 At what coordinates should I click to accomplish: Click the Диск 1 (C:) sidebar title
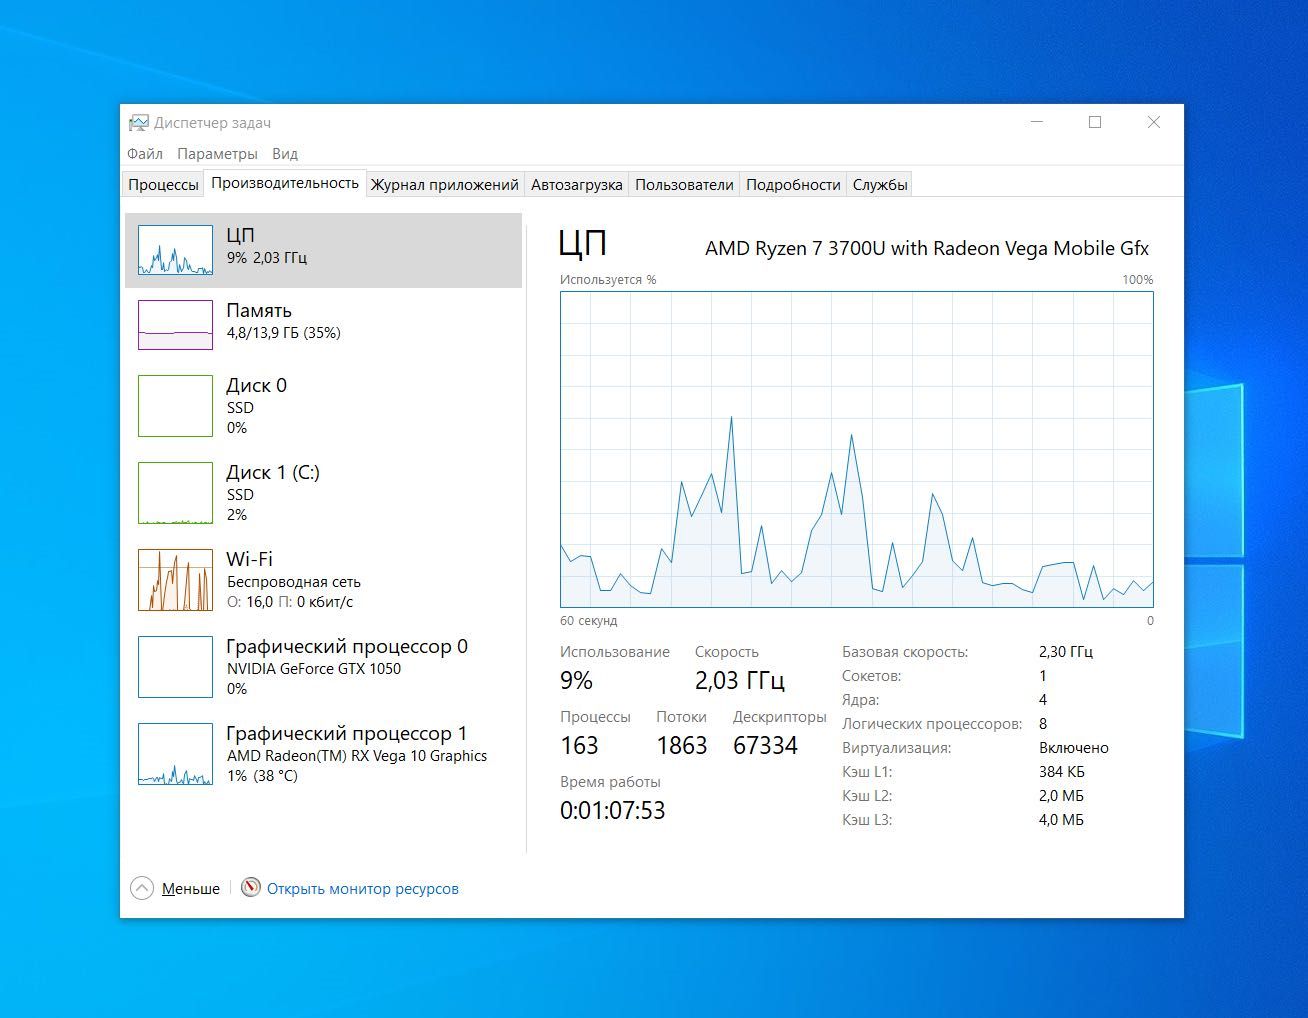pyautogui.click(x=273, y=472)
